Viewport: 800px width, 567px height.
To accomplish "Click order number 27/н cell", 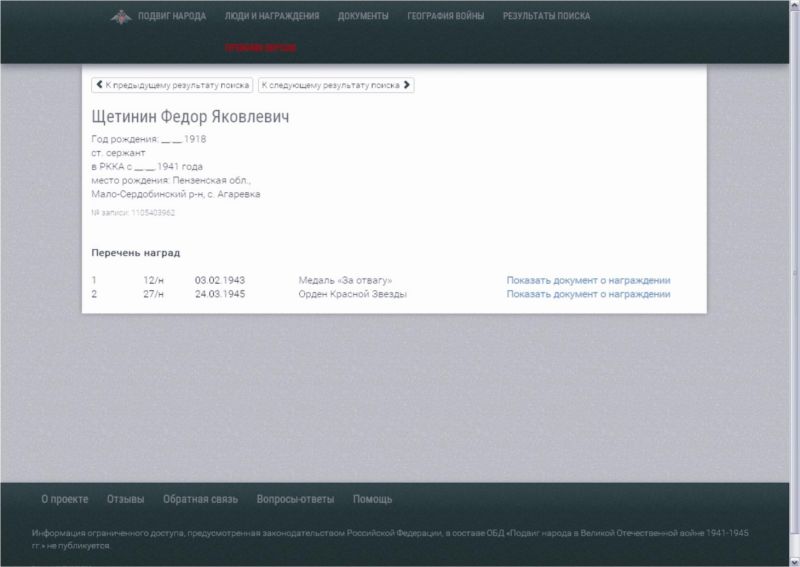I will (154, 294).
